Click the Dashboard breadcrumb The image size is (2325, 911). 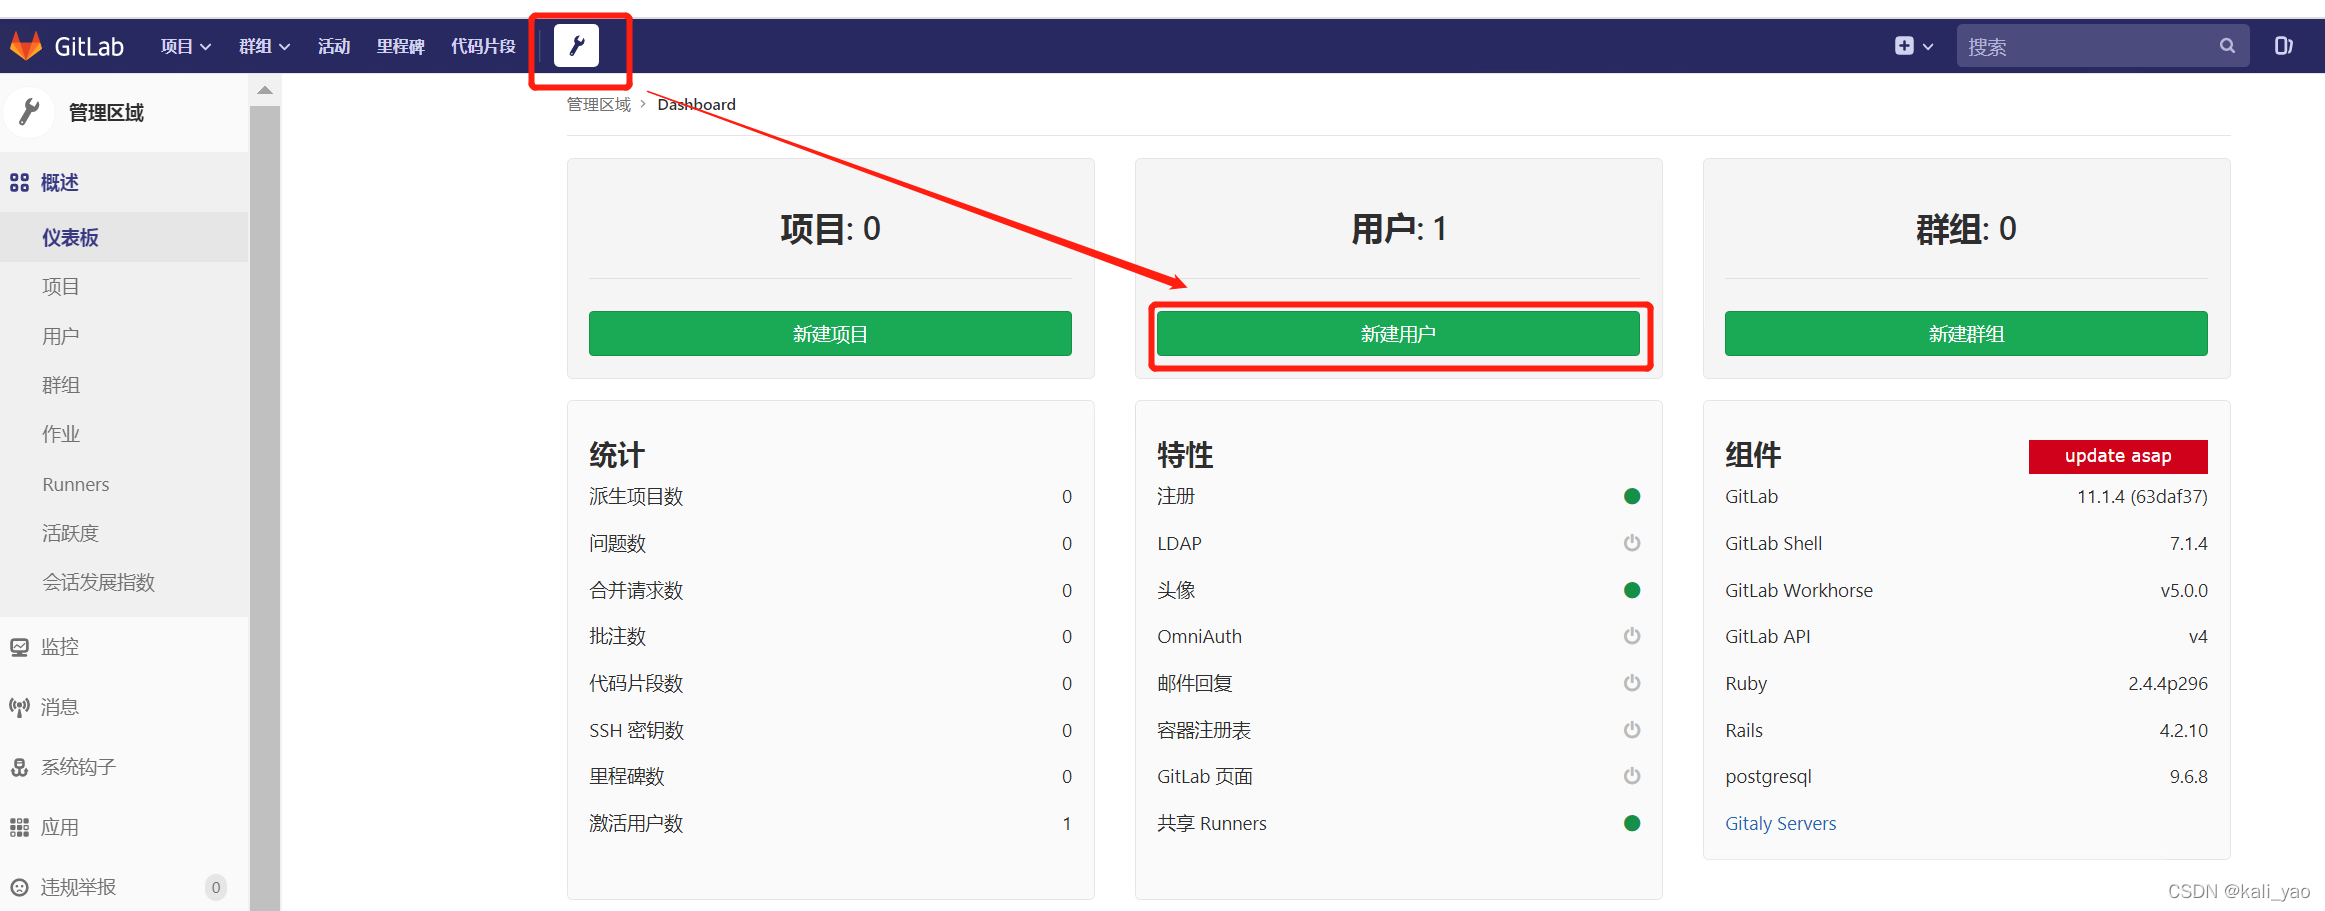coord(696,104)
